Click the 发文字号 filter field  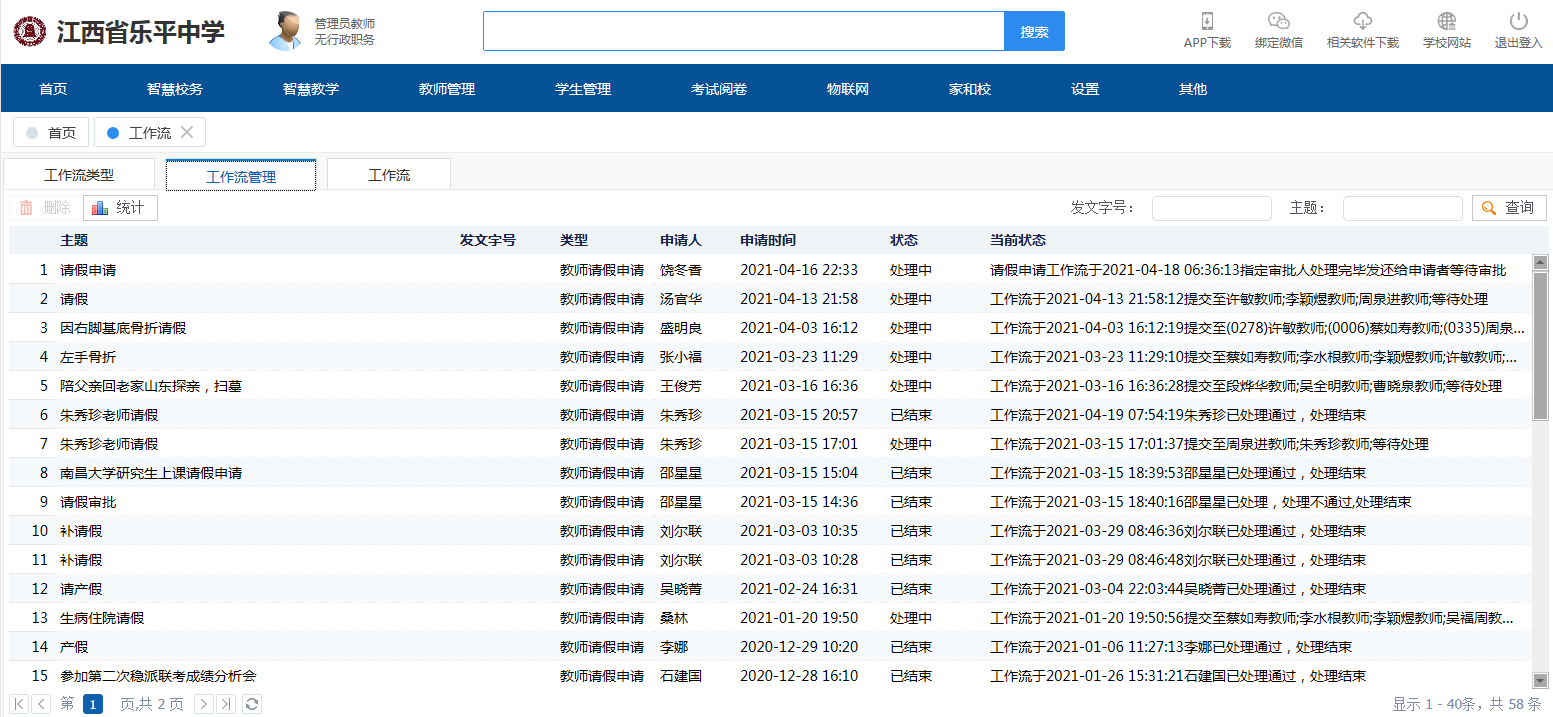point(1211,208)
